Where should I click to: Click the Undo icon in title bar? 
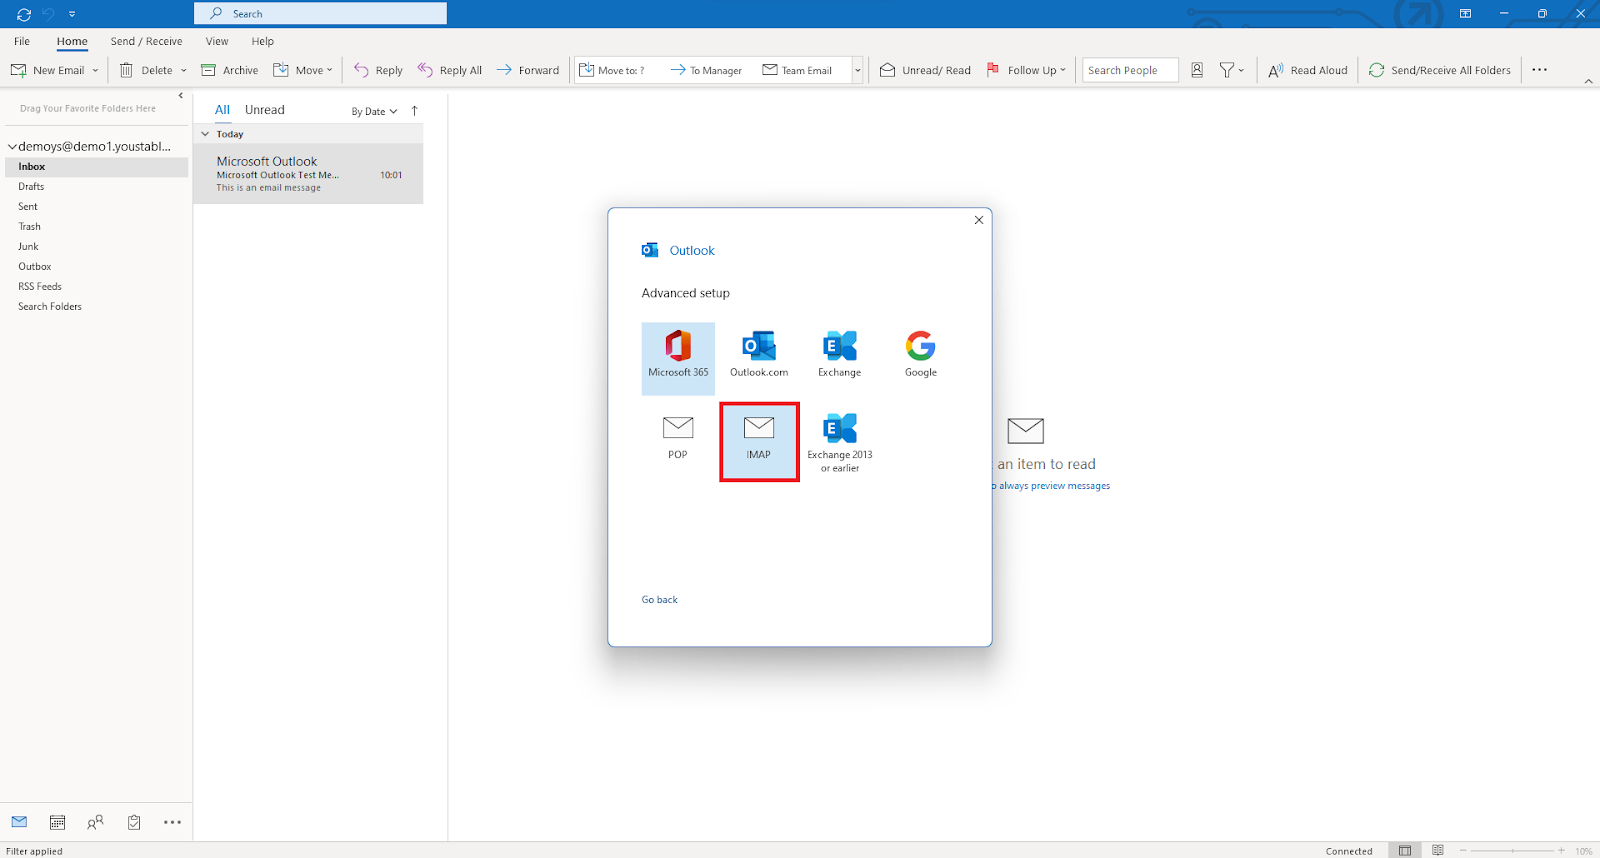48,14
